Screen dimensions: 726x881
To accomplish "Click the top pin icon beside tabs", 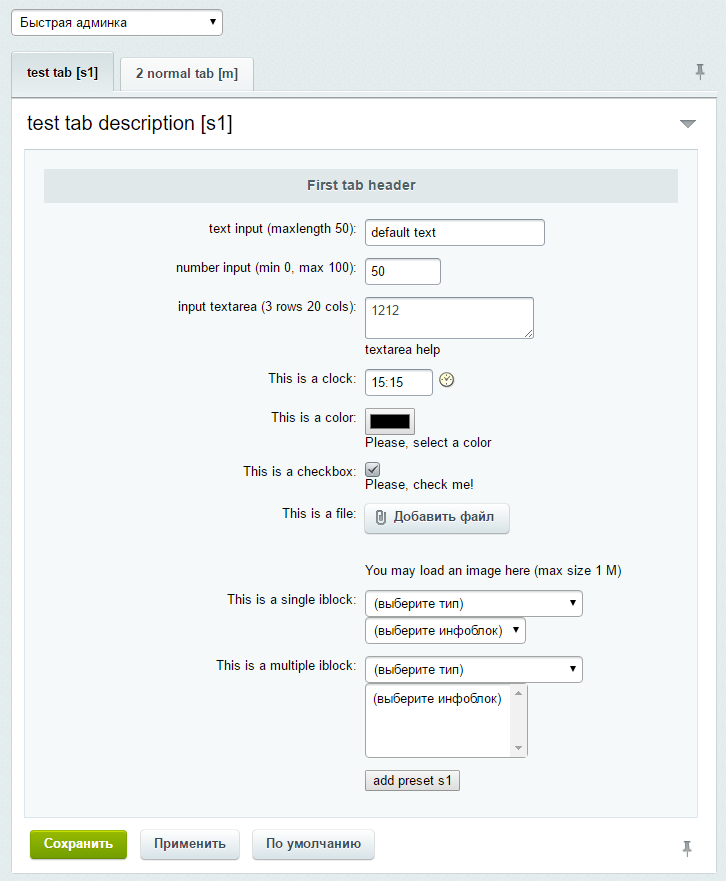I will point(700,71).
